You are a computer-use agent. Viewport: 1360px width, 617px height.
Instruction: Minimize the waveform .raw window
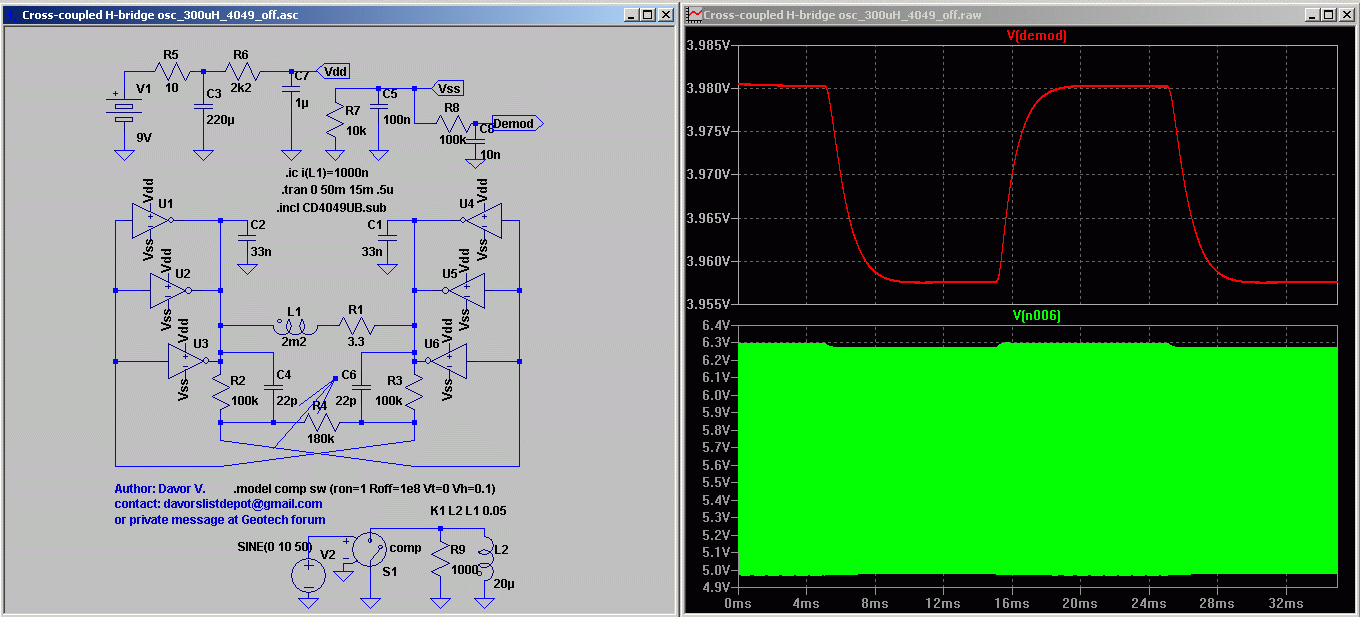pos(1313,15)
